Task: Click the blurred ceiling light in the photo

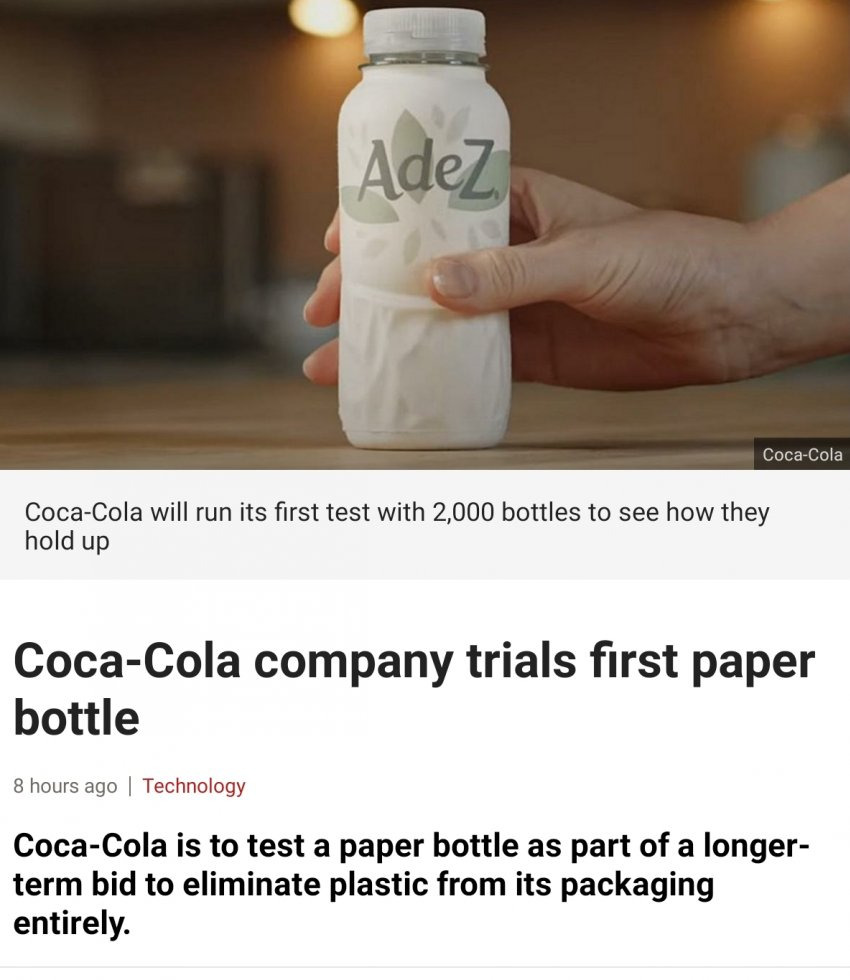Action: (323, 16)
